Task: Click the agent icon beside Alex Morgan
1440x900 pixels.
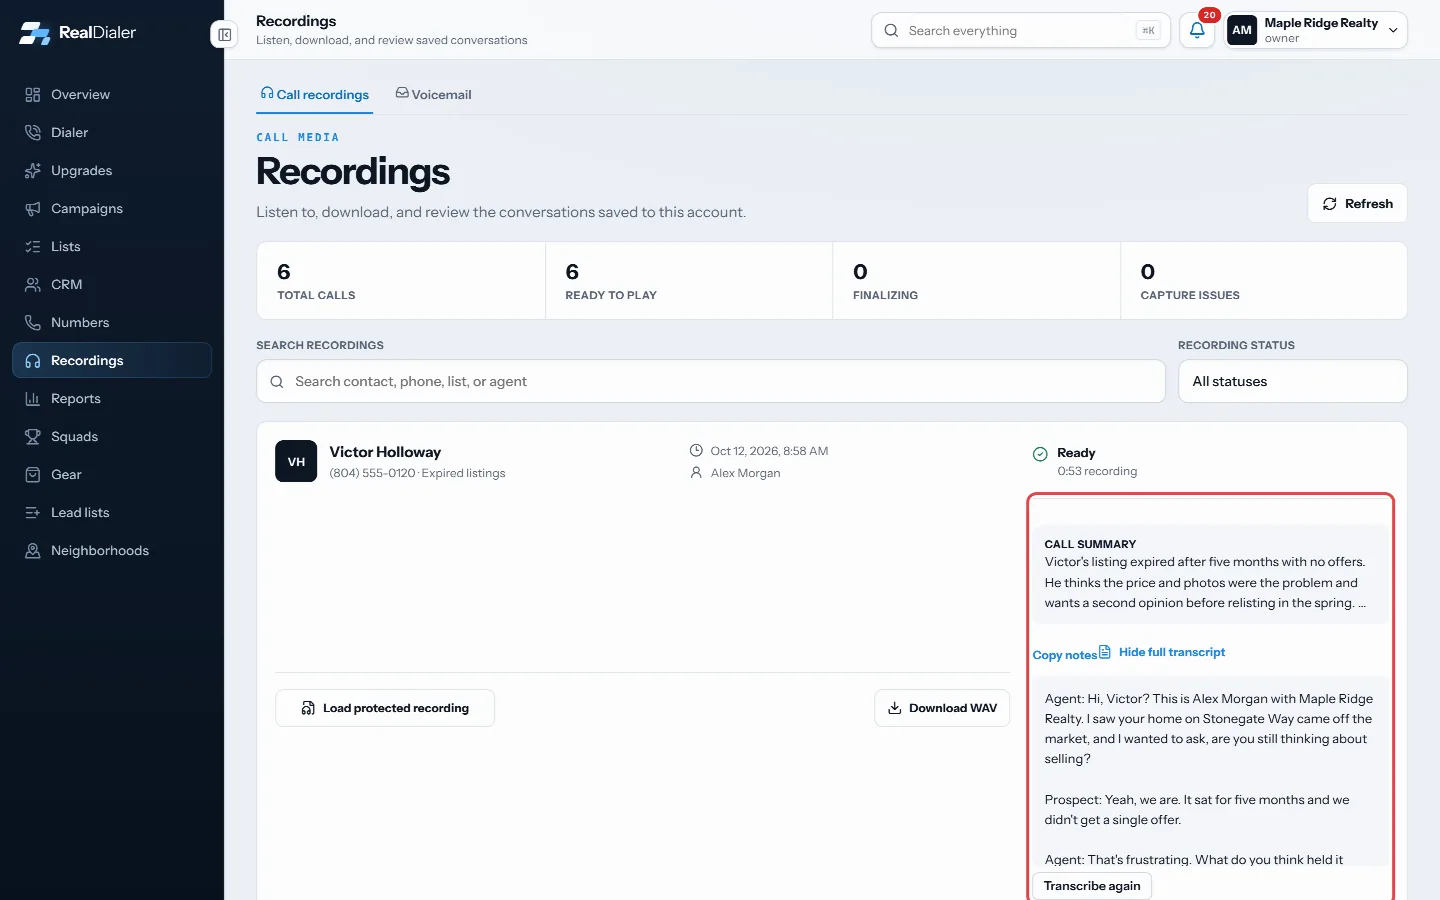Action: coord(697,473)
